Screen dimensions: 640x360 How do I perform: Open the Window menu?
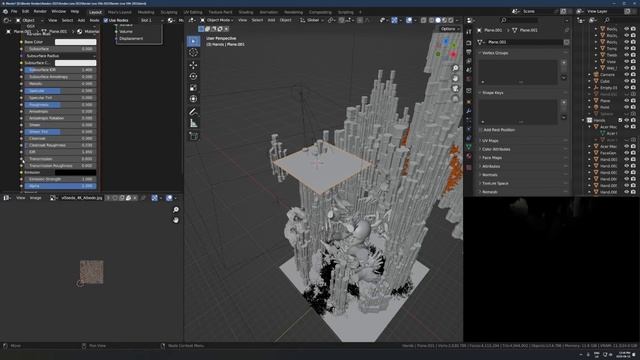point(58,12)
